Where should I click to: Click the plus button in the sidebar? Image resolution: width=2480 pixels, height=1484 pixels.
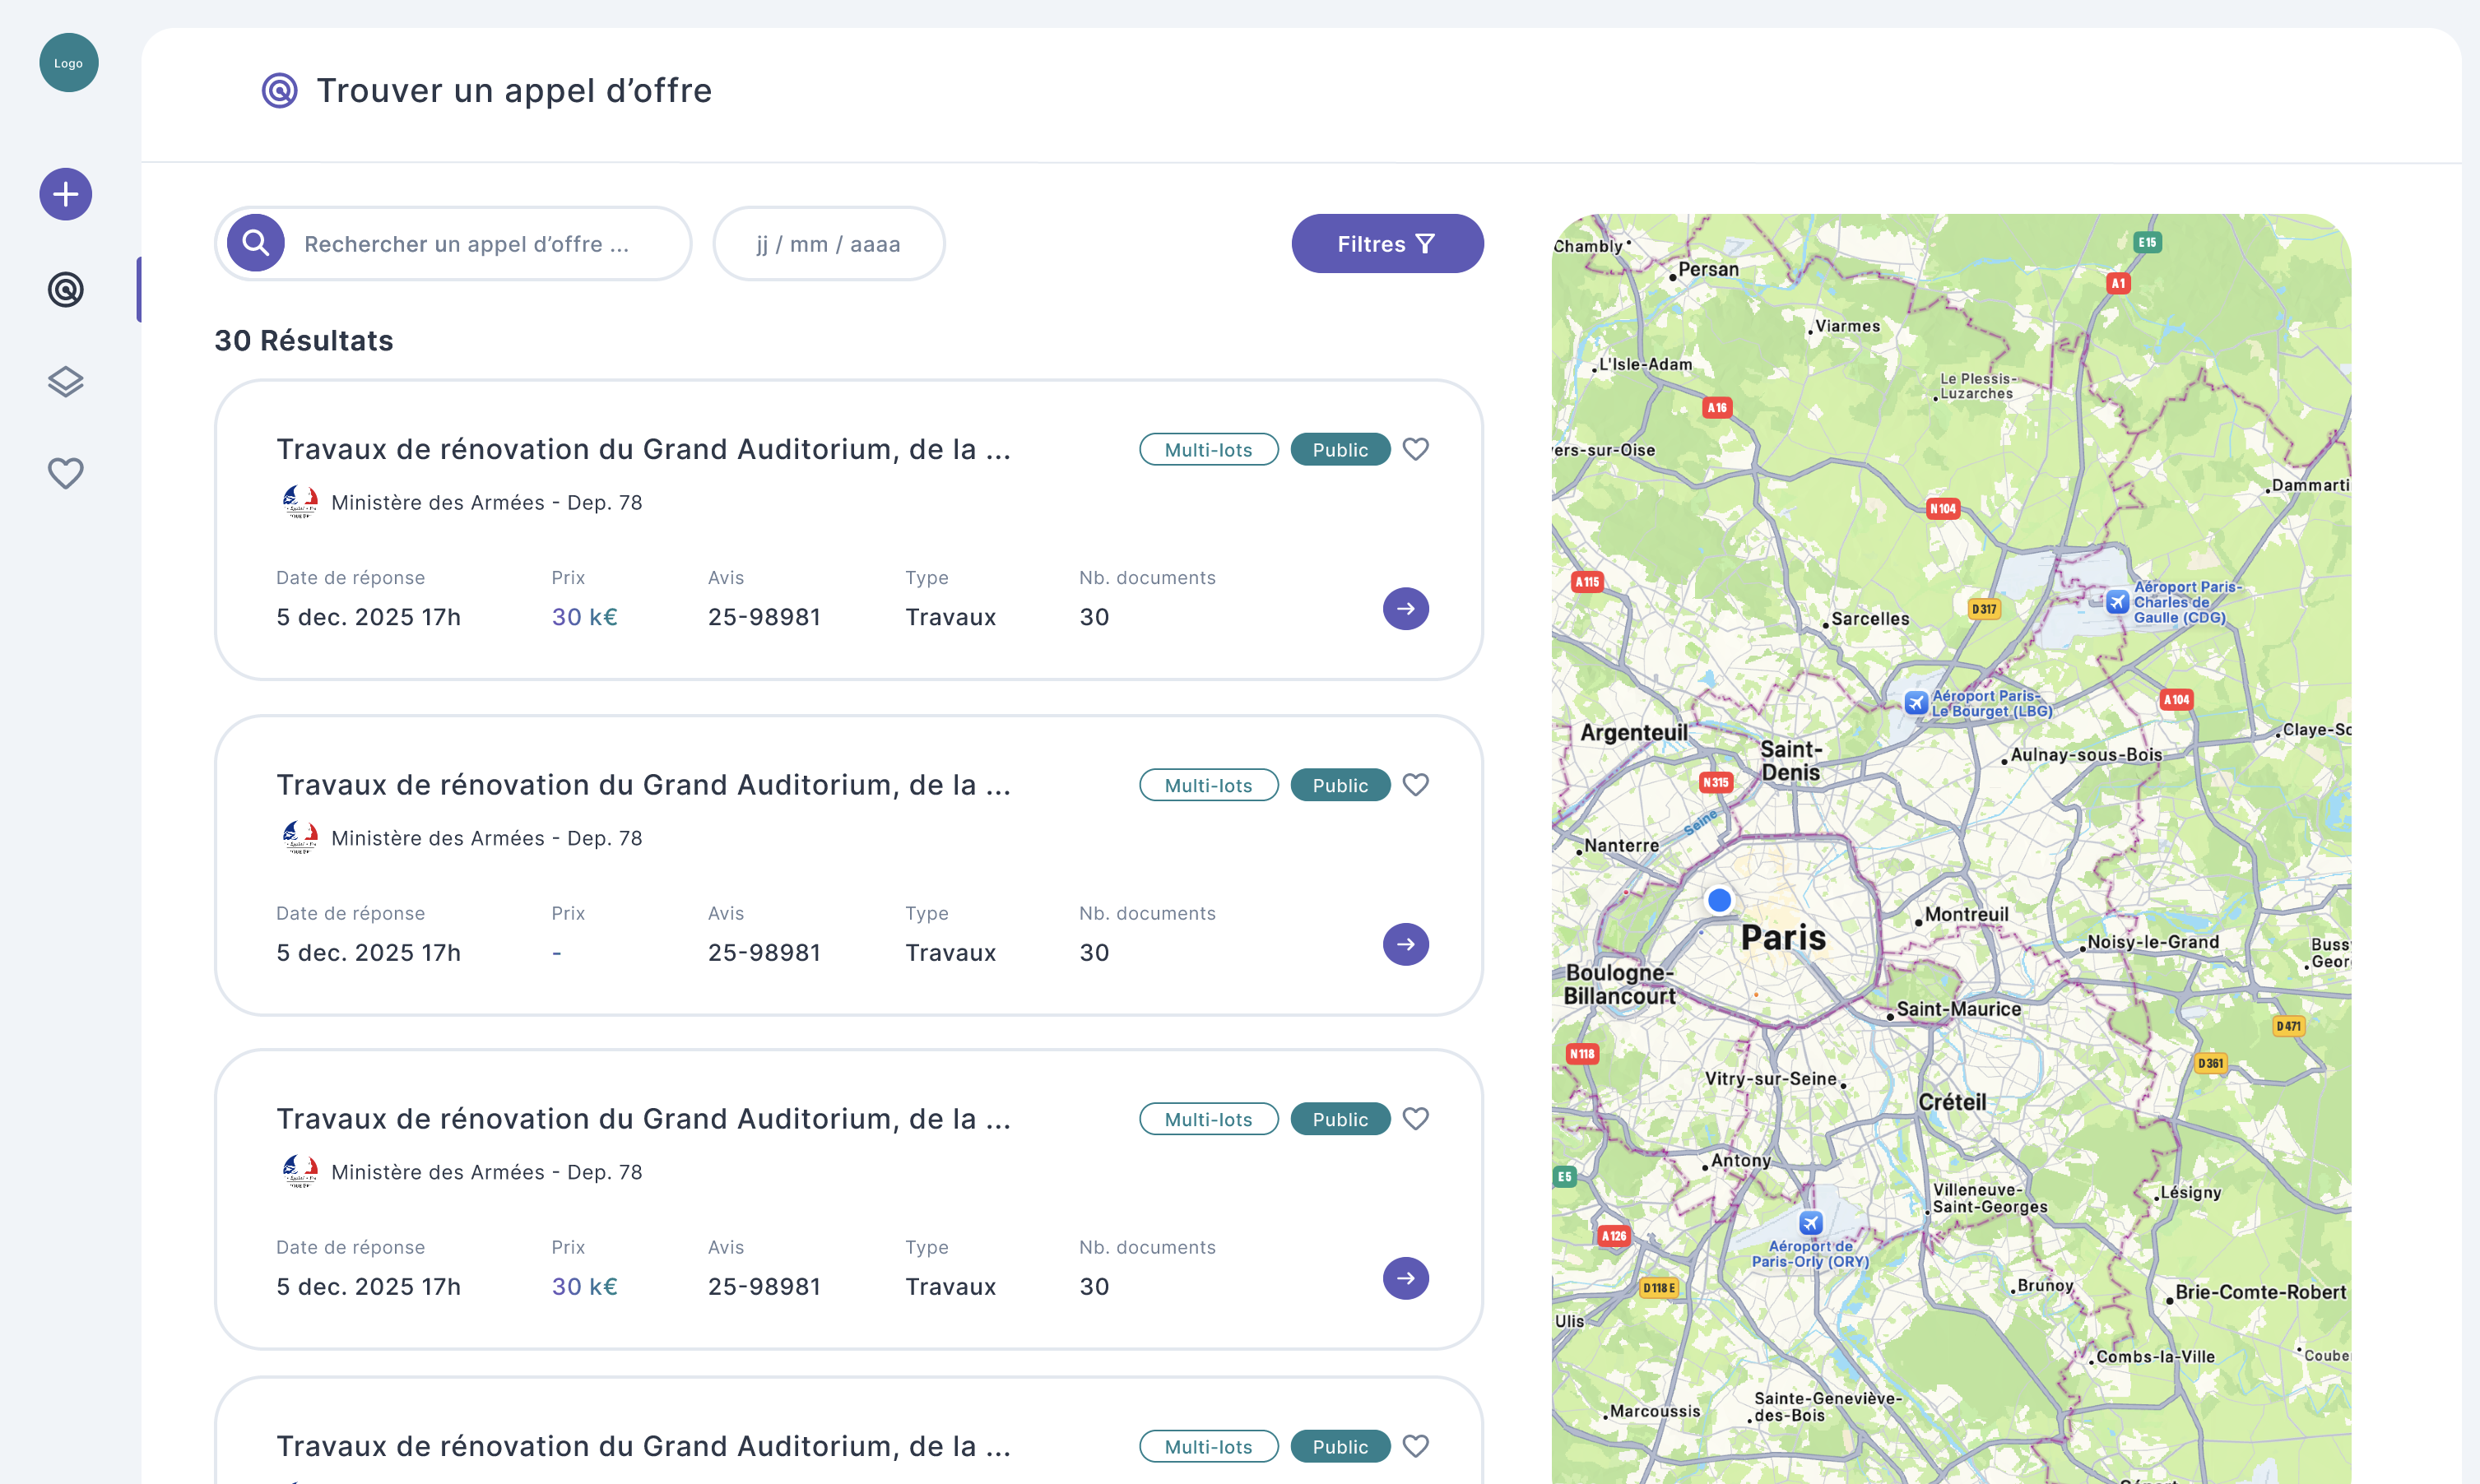[66, 194]
